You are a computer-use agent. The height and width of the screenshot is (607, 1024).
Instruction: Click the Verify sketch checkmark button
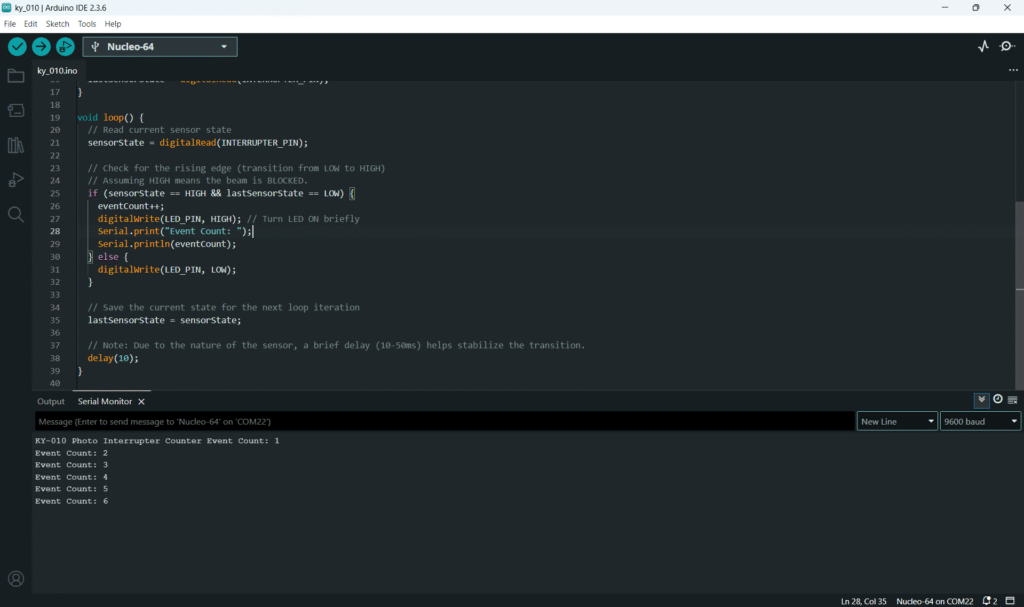click(17, 46)
